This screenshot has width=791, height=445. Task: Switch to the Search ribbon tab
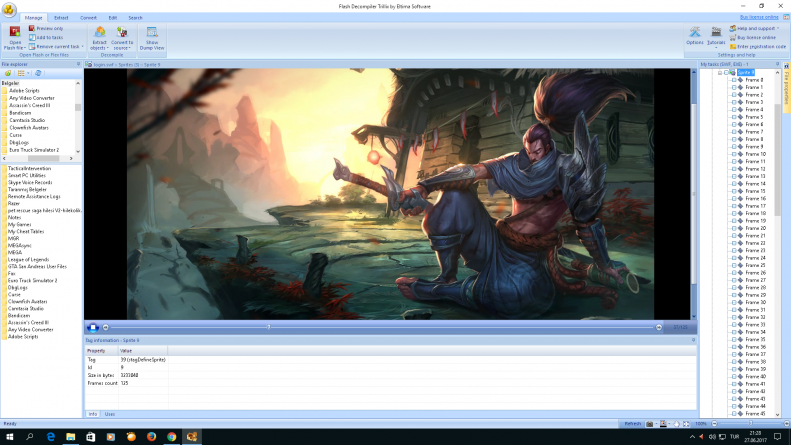coord(135,18)
